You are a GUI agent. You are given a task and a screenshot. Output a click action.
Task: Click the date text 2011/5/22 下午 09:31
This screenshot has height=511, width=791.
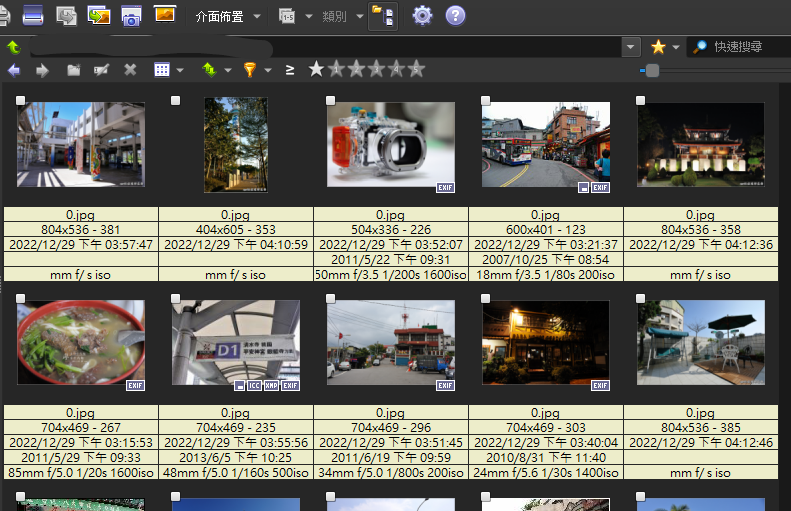pyautogui.click(x=390, y=259)
